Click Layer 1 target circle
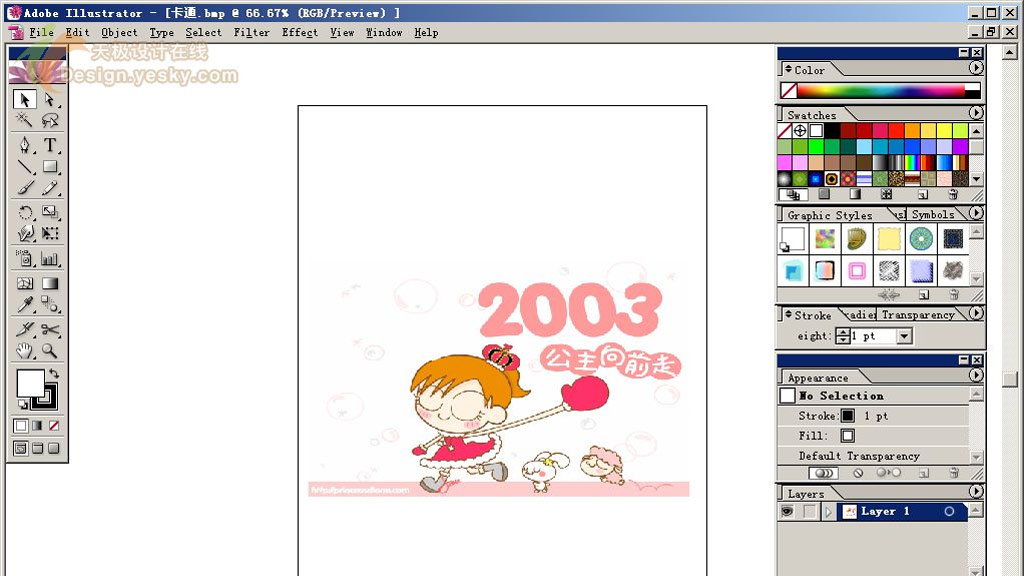Viewport: 1024px width, 576px height. click(949, 511)
